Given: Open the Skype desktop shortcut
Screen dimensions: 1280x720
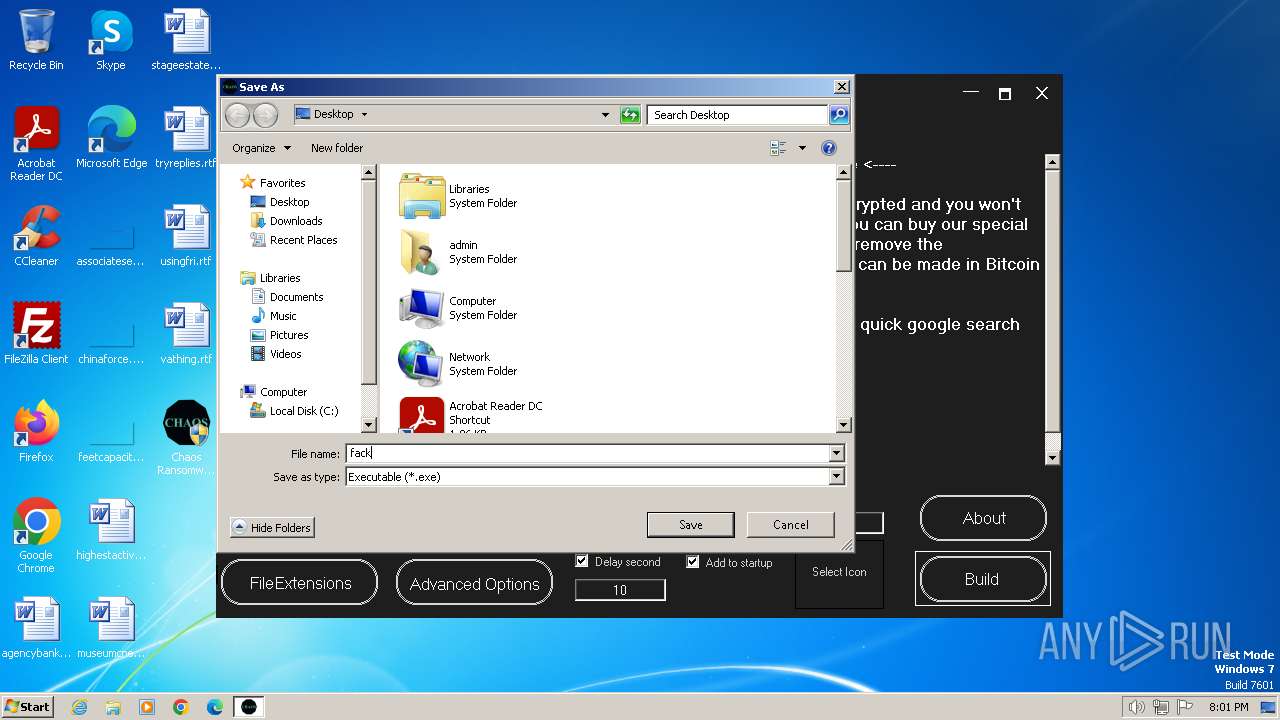Looking at the screenshot, I should (x=110, y=40).
